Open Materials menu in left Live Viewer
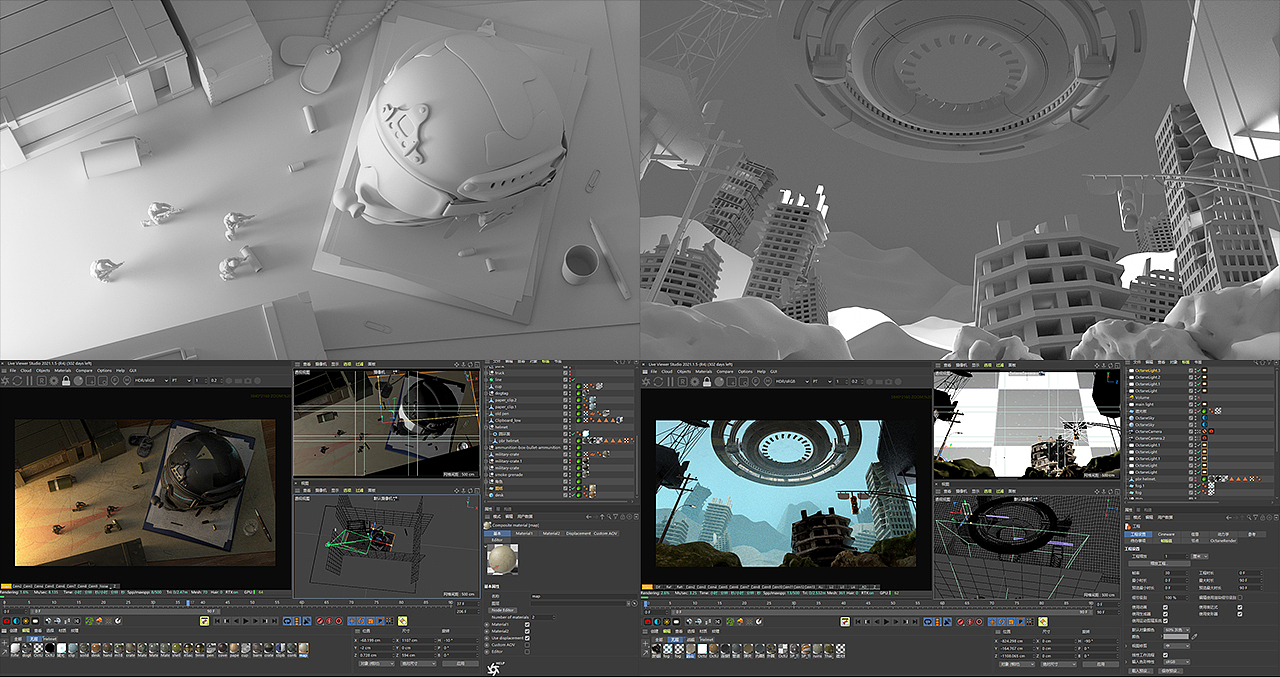Viewport: 1280px width, 677px height. pos(63,371)
